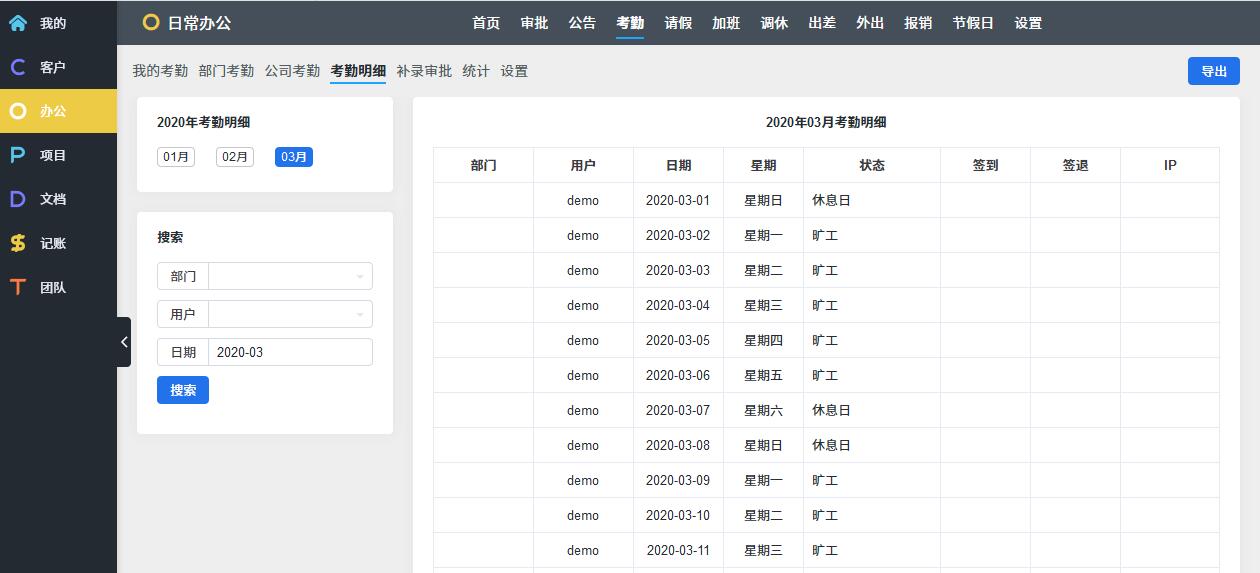Switch to the 部门考勤 tab
This screenshot has width=1260, height=573.
[x=226, y=71]
